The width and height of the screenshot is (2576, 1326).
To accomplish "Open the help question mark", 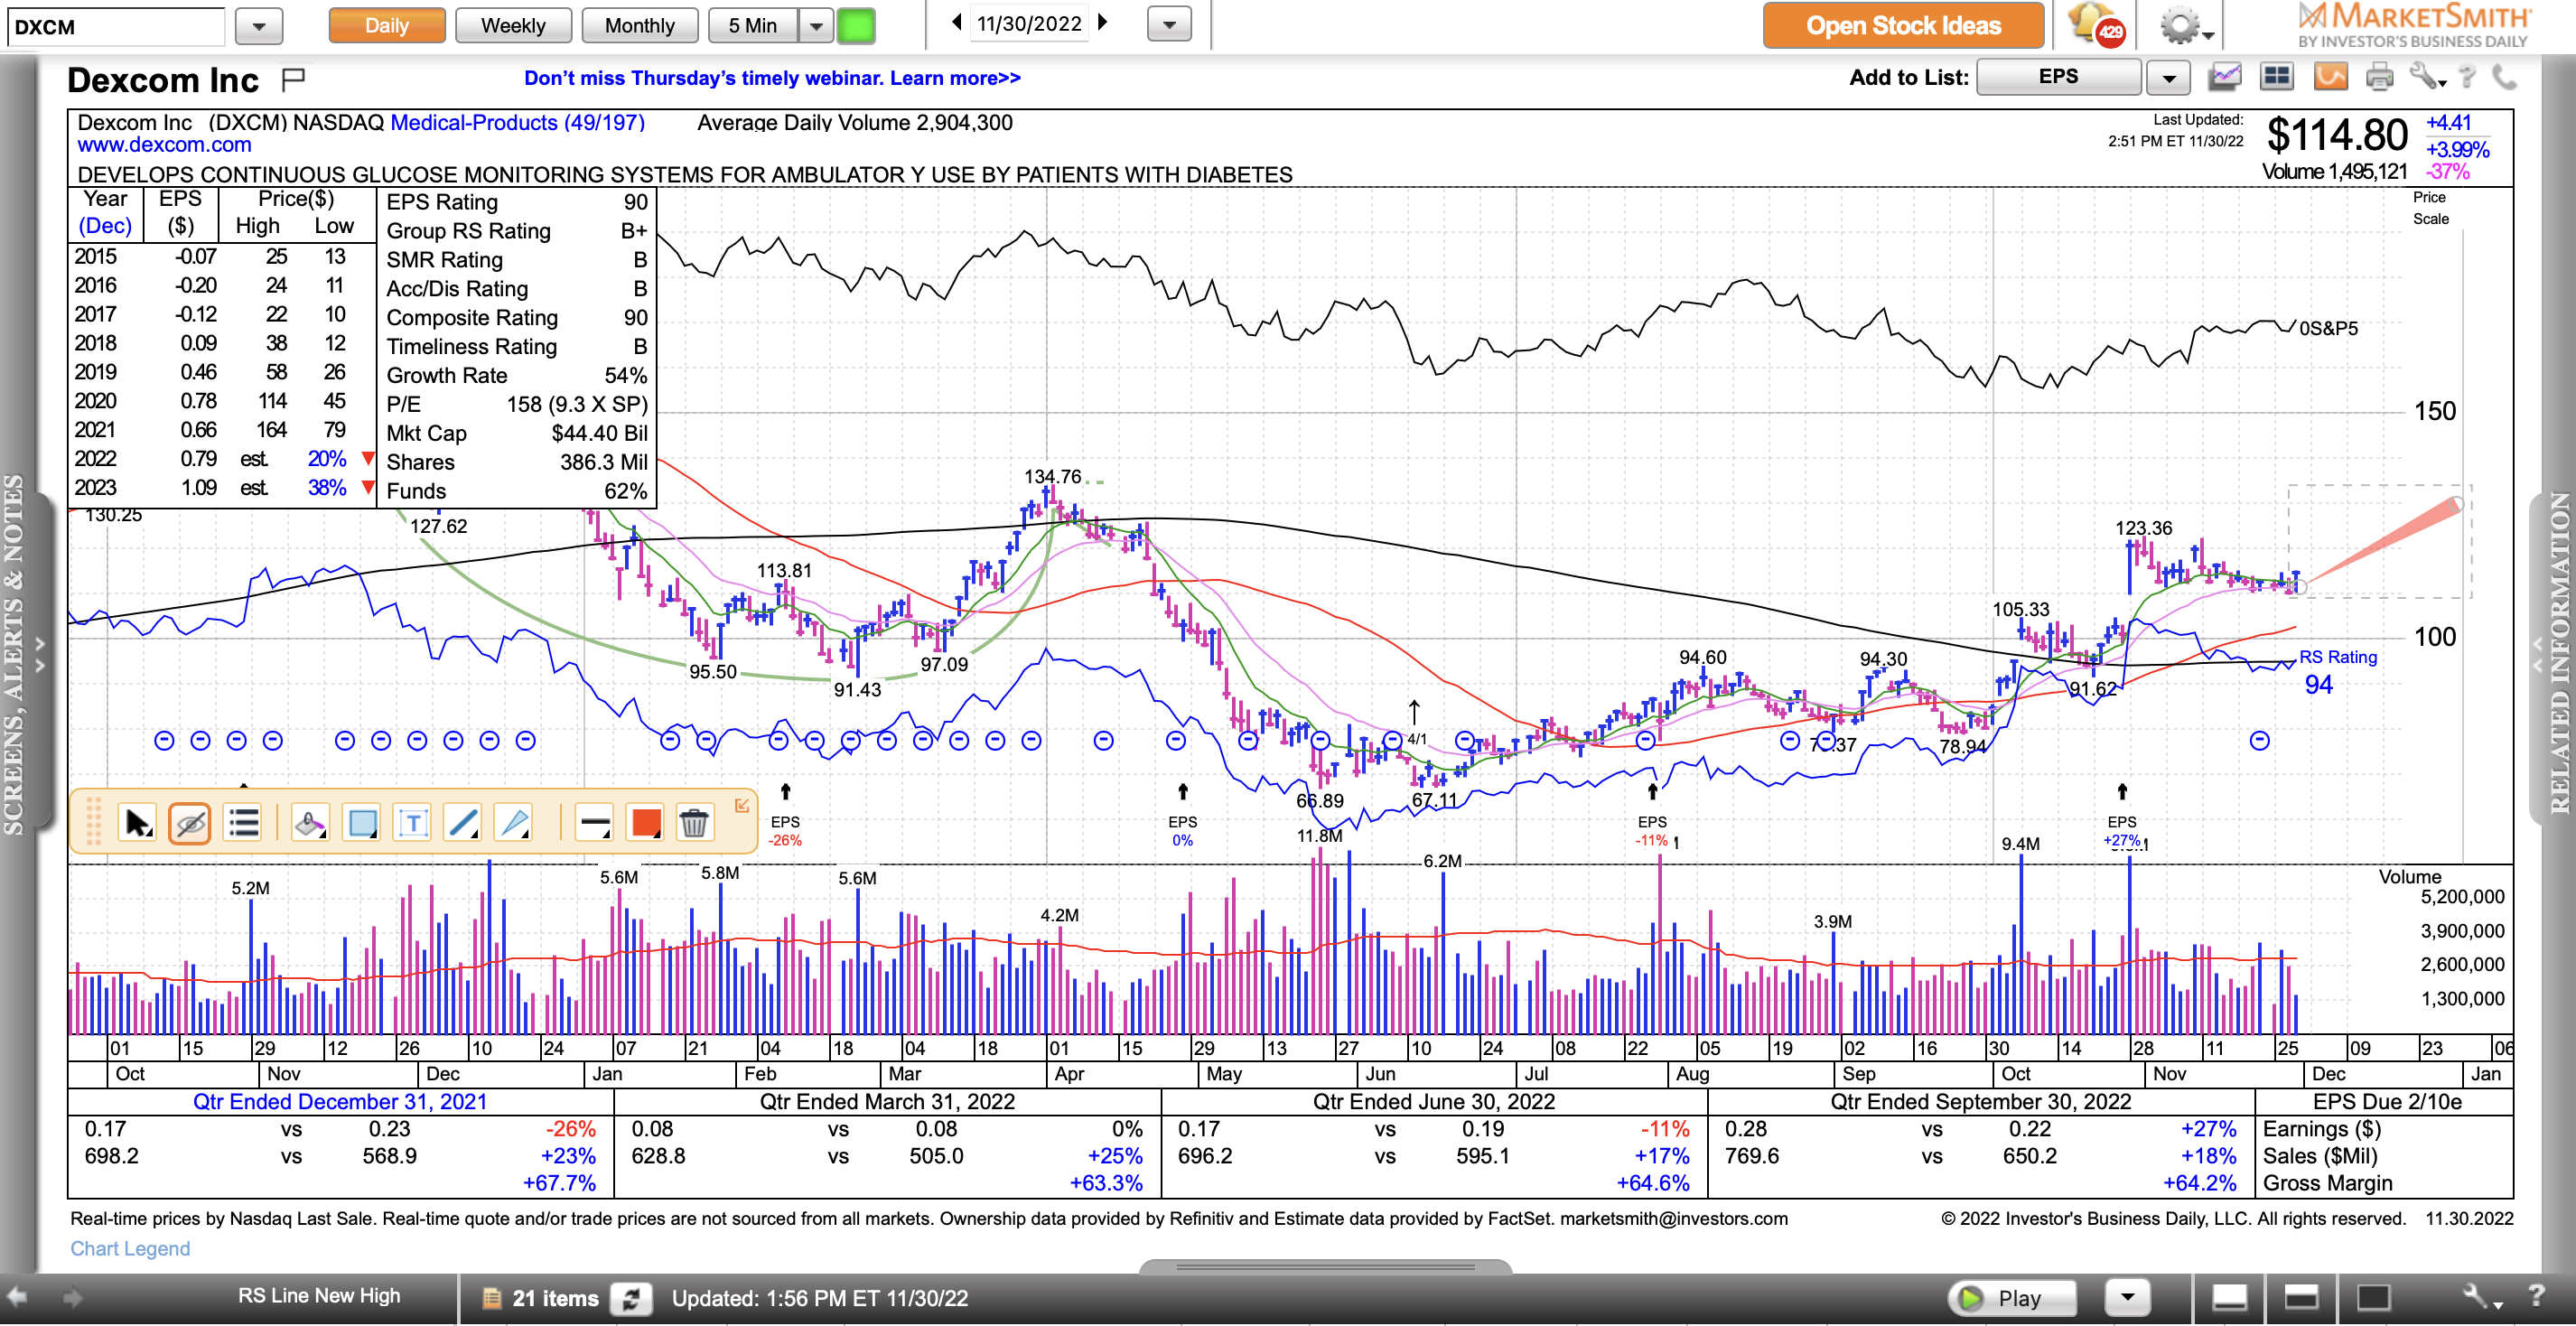I will (x=2467, y=77).
